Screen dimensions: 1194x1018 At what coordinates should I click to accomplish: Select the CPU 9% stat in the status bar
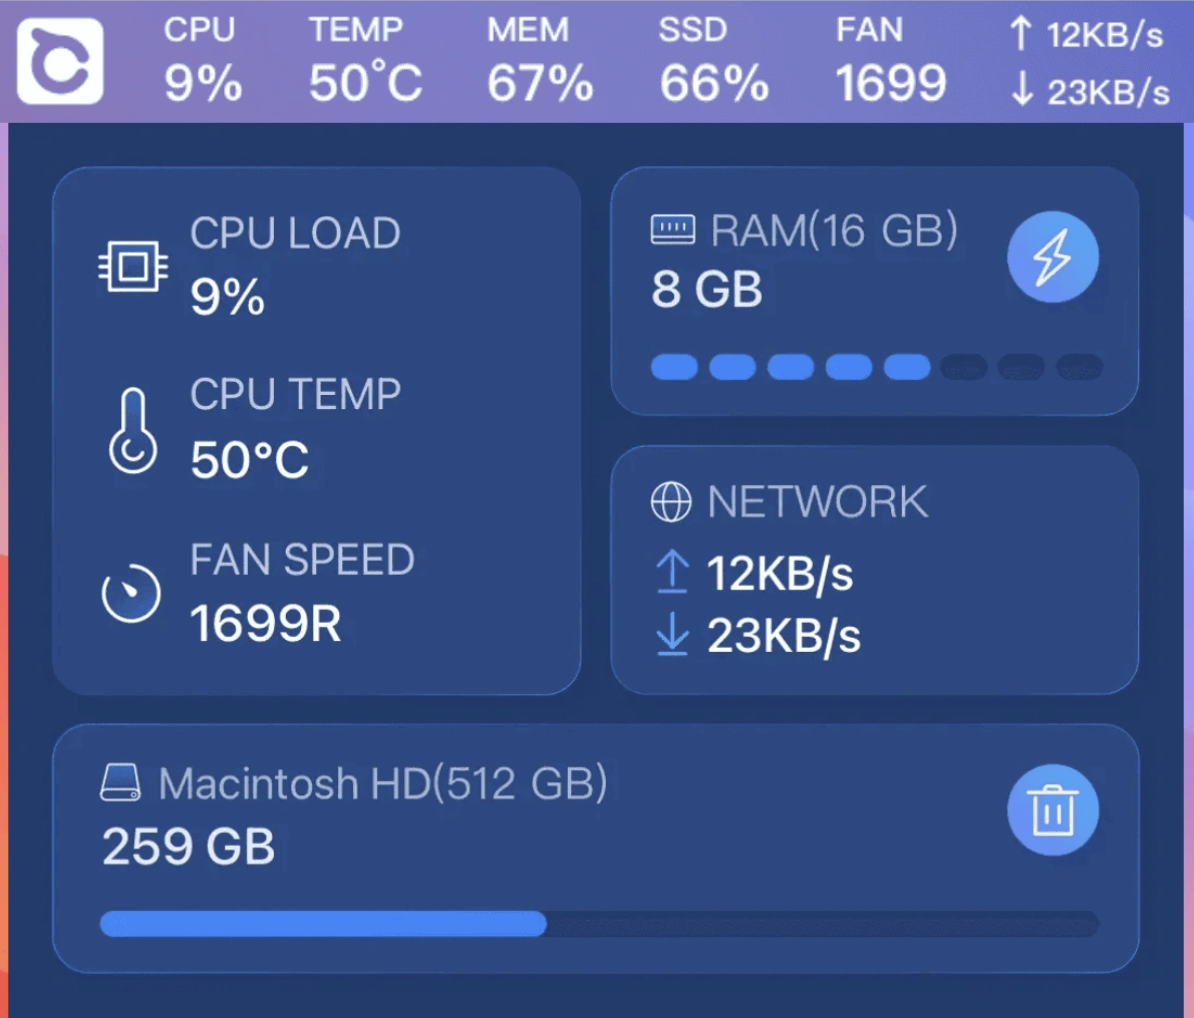pos(201,60)
